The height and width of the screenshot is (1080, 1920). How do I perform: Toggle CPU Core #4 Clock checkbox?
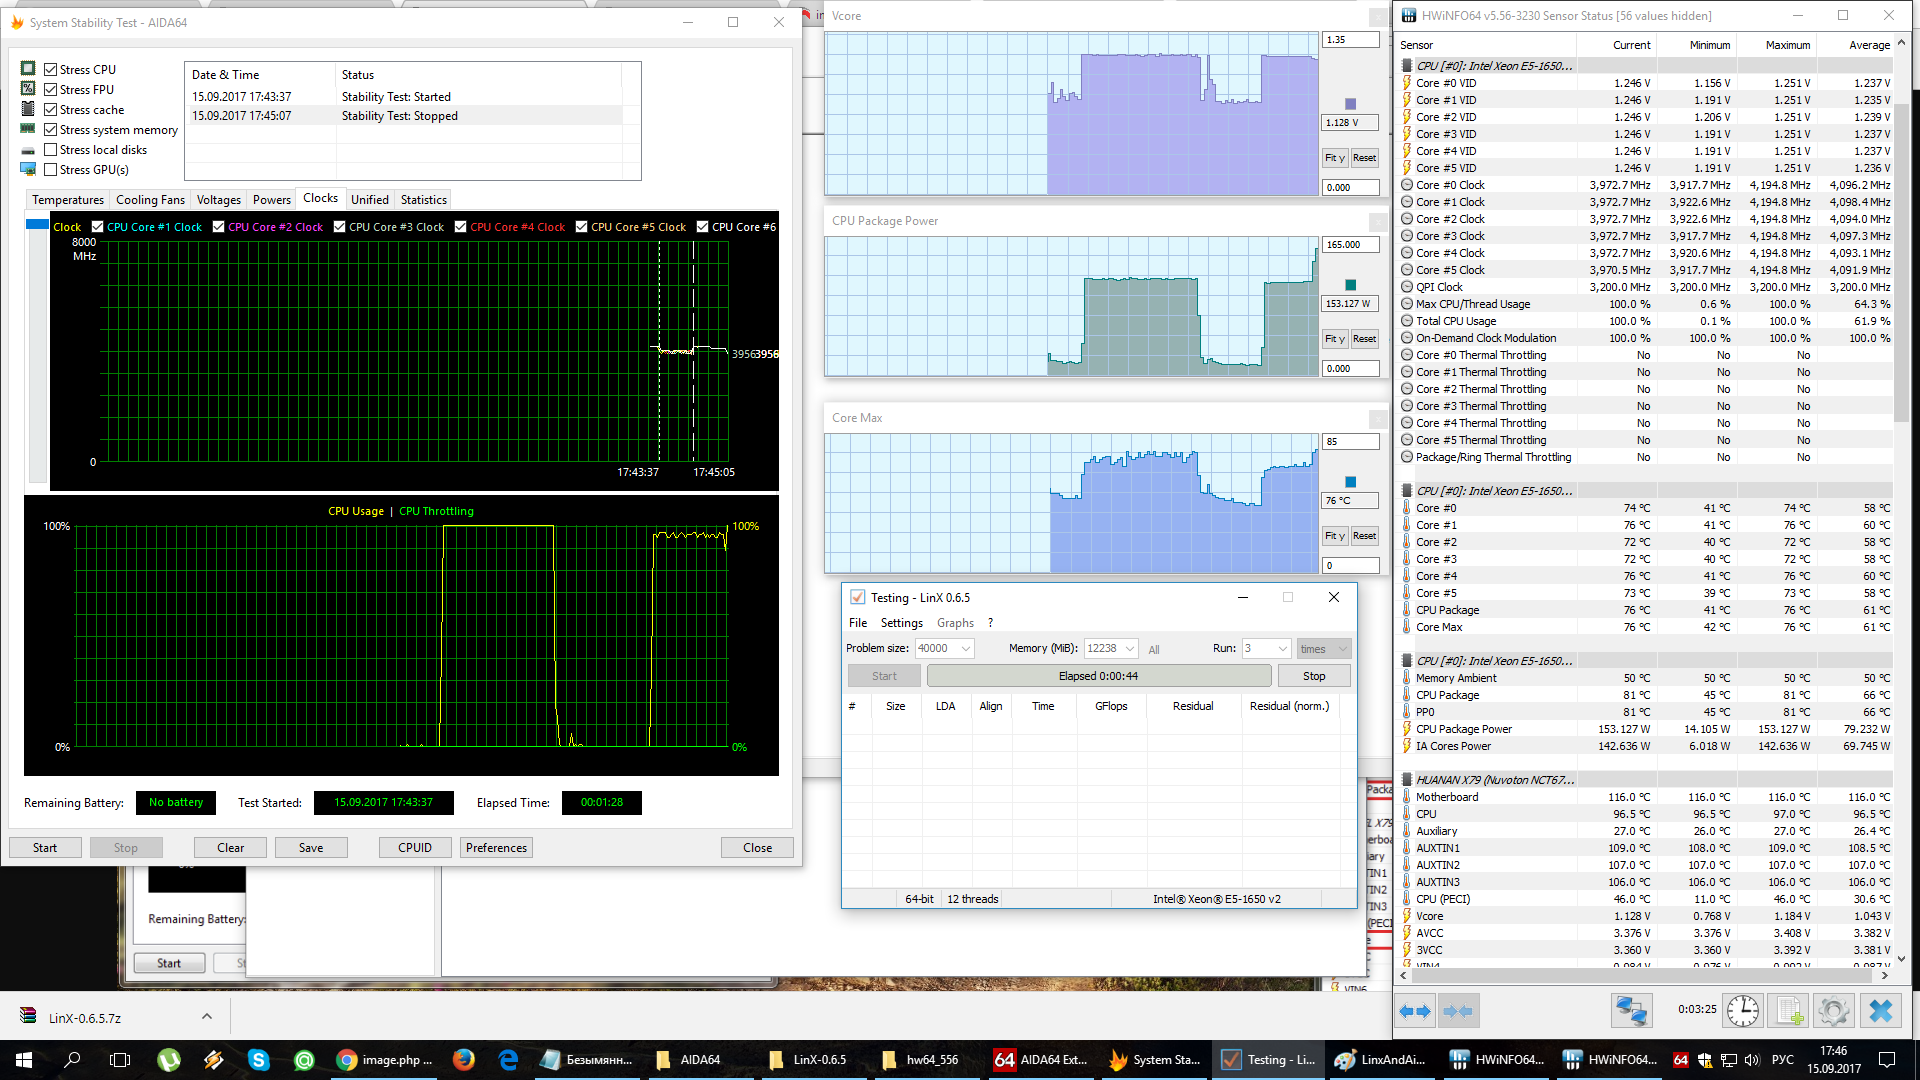click(460, 227)
